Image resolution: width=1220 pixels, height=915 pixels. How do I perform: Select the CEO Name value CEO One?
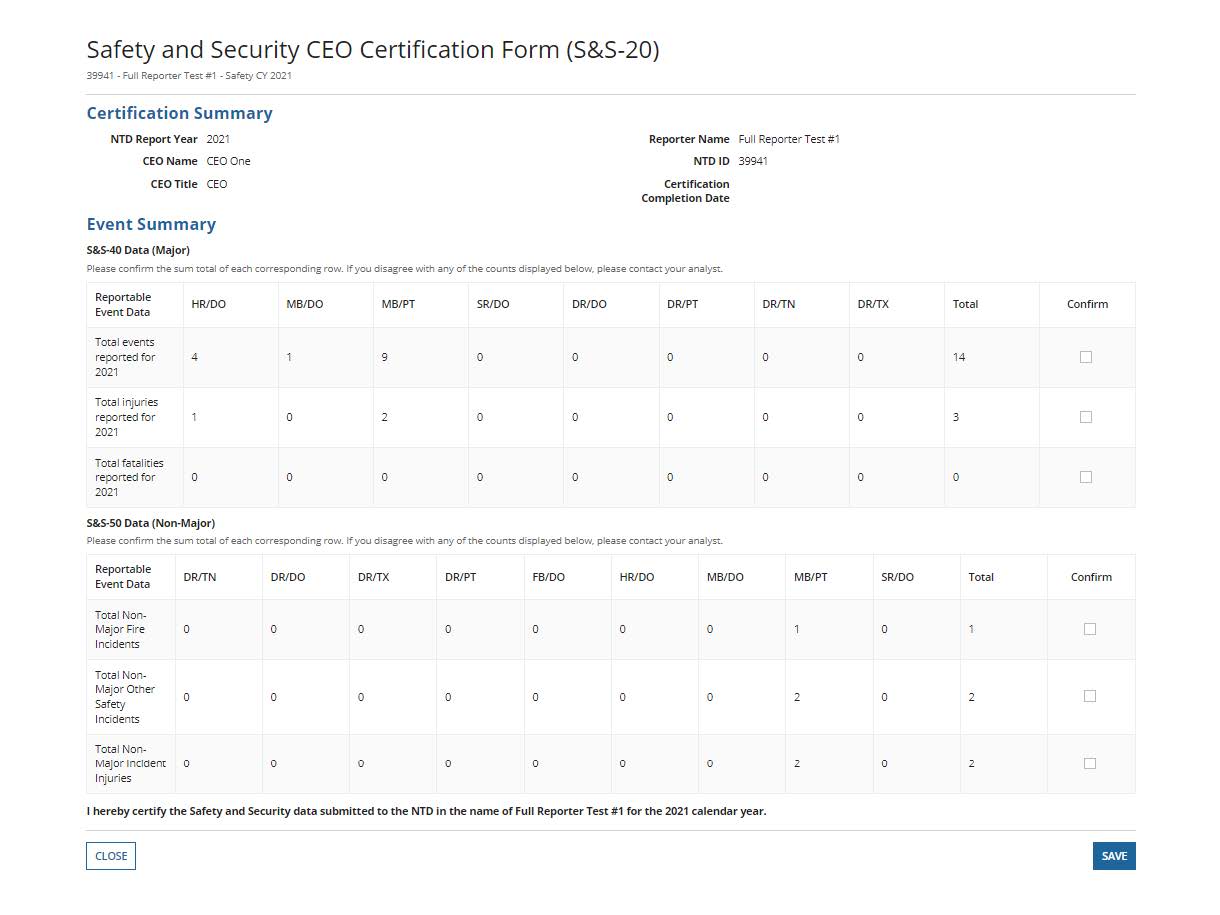(228, 160)
